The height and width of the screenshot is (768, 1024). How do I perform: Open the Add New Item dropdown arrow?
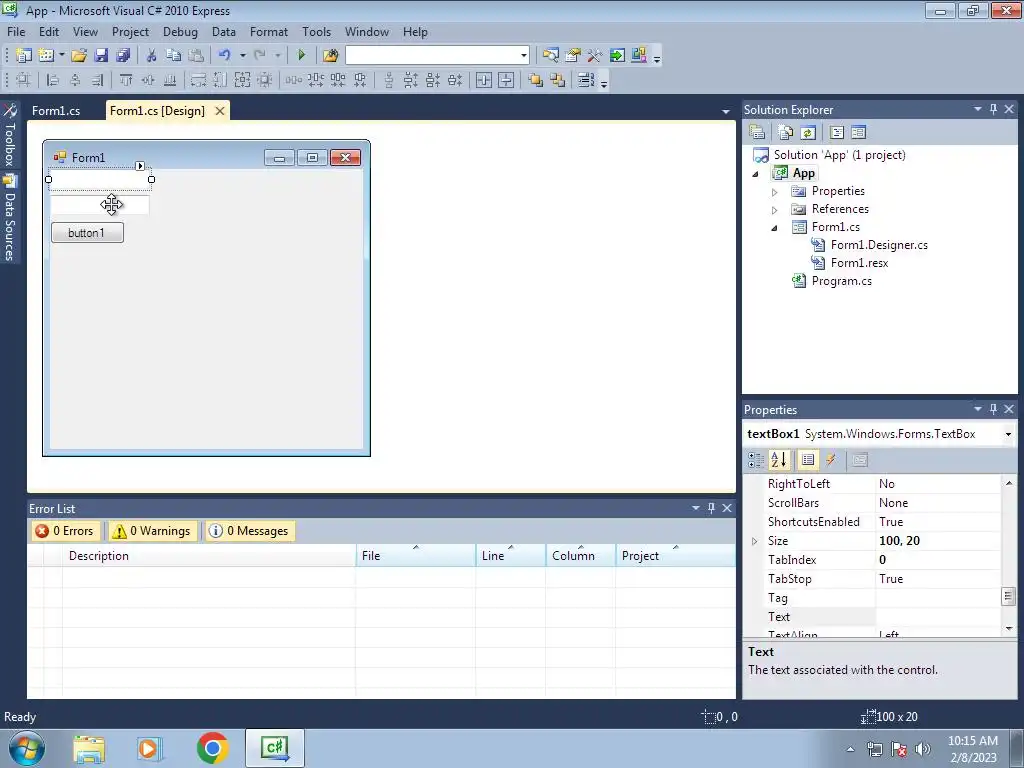click(x=61, y=56)
